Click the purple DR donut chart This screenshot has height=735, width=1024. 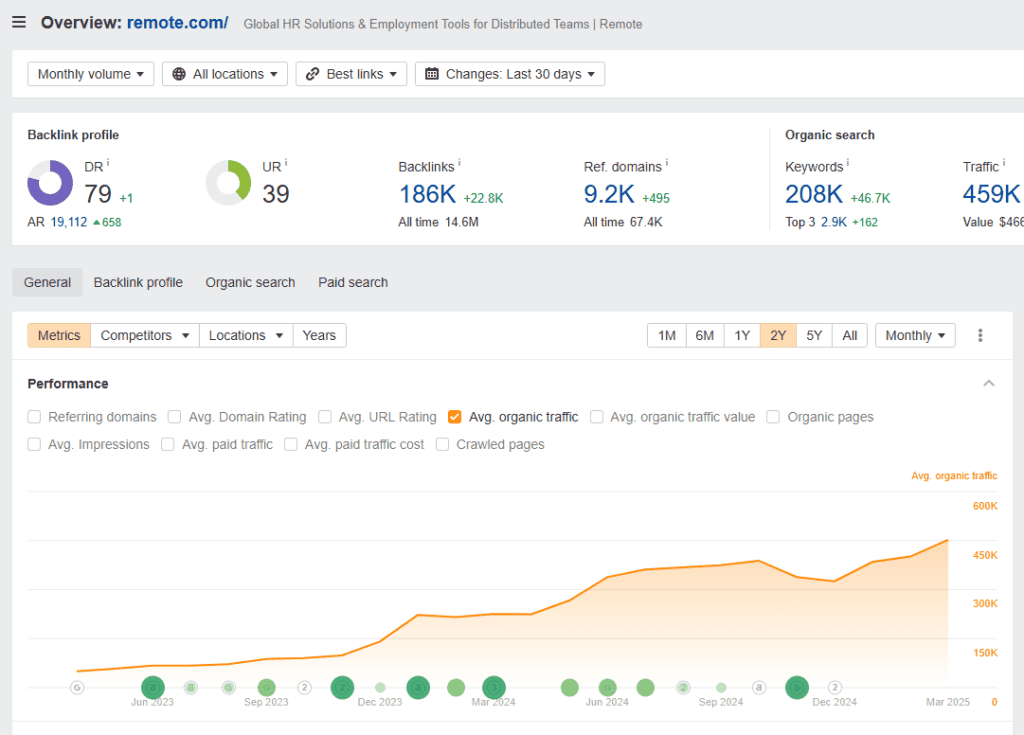[x=50, y=183]
